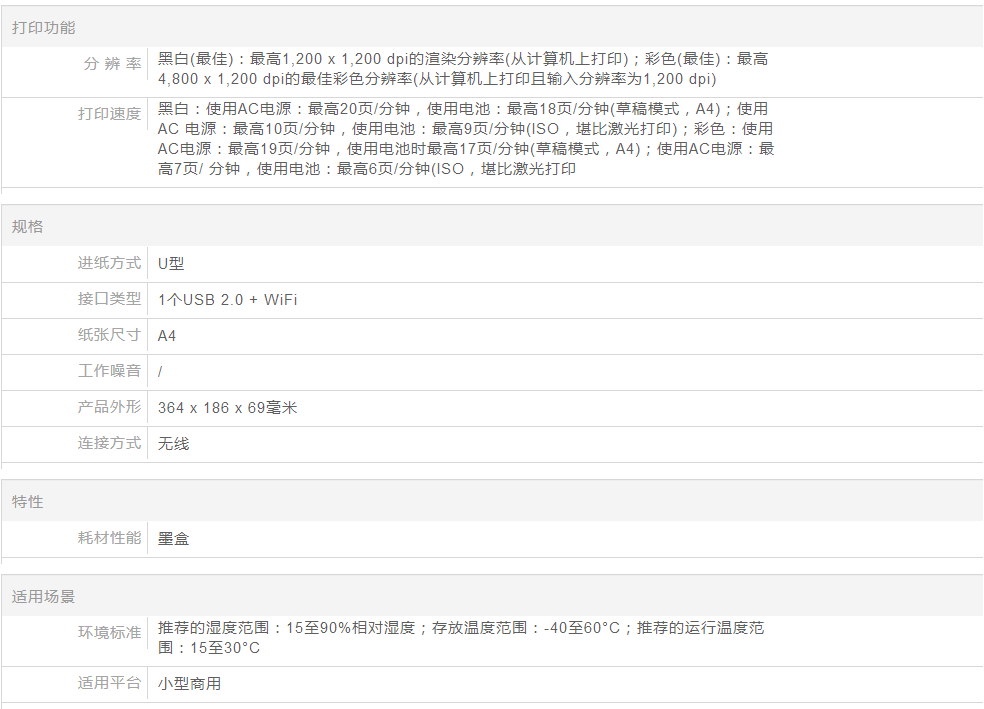Select the 接口类型 label
The height and width of the screenshot is (709, 984).
click(x=109, y=300)
